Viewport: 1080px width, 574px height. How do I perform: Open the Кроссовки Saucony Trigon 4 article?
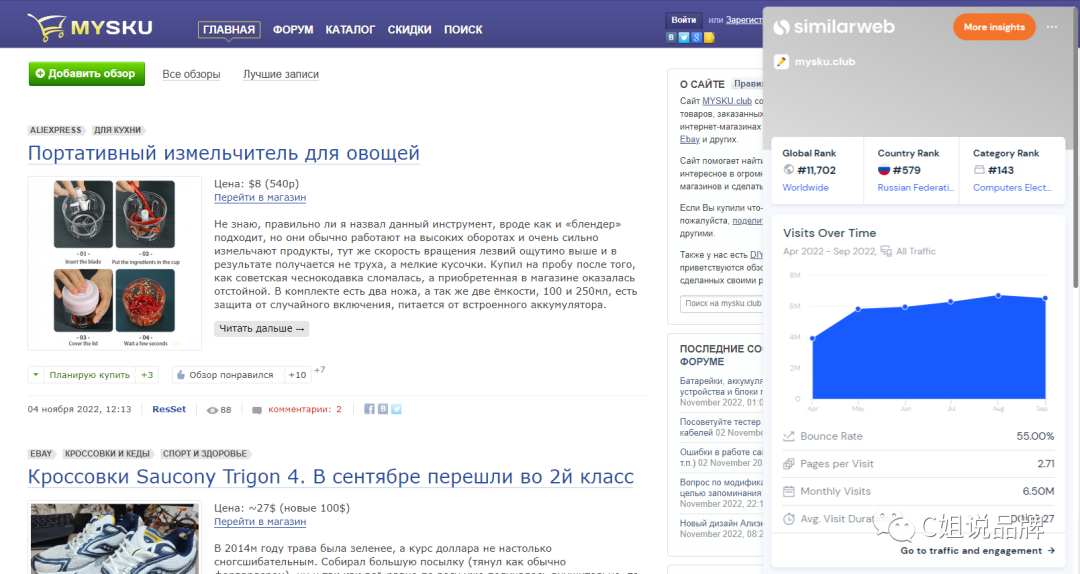pyautogui.click(x=331, y=477)
